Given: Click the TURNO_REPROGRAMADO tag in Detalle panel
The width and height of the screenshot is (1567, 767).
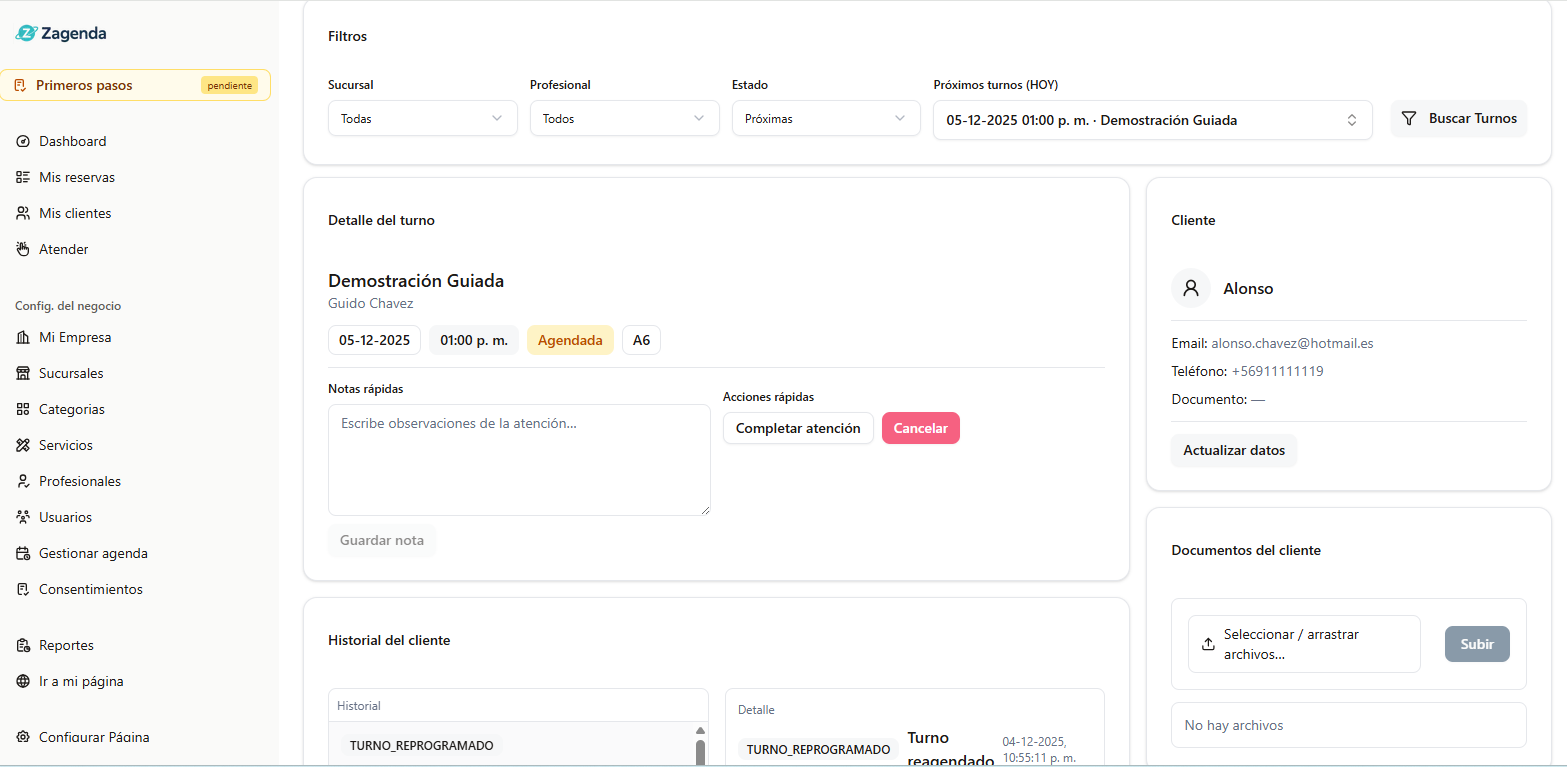Looking at the screenshot, I should [818, 749].
